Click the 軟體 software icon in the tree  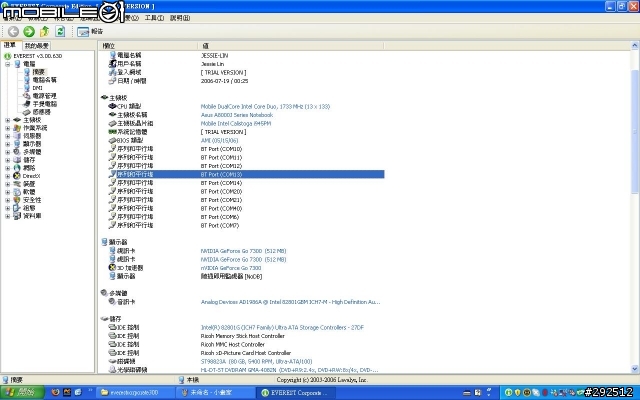tap(17, 192)
